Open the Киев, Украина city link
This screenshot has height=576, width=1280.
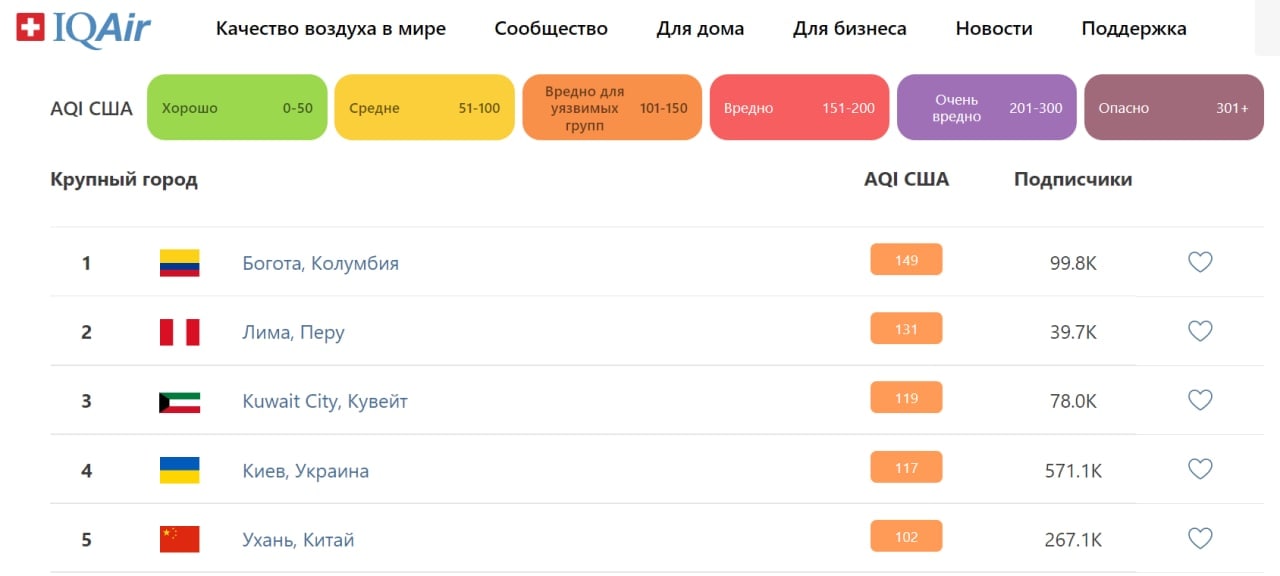click(x=306, y=470)
